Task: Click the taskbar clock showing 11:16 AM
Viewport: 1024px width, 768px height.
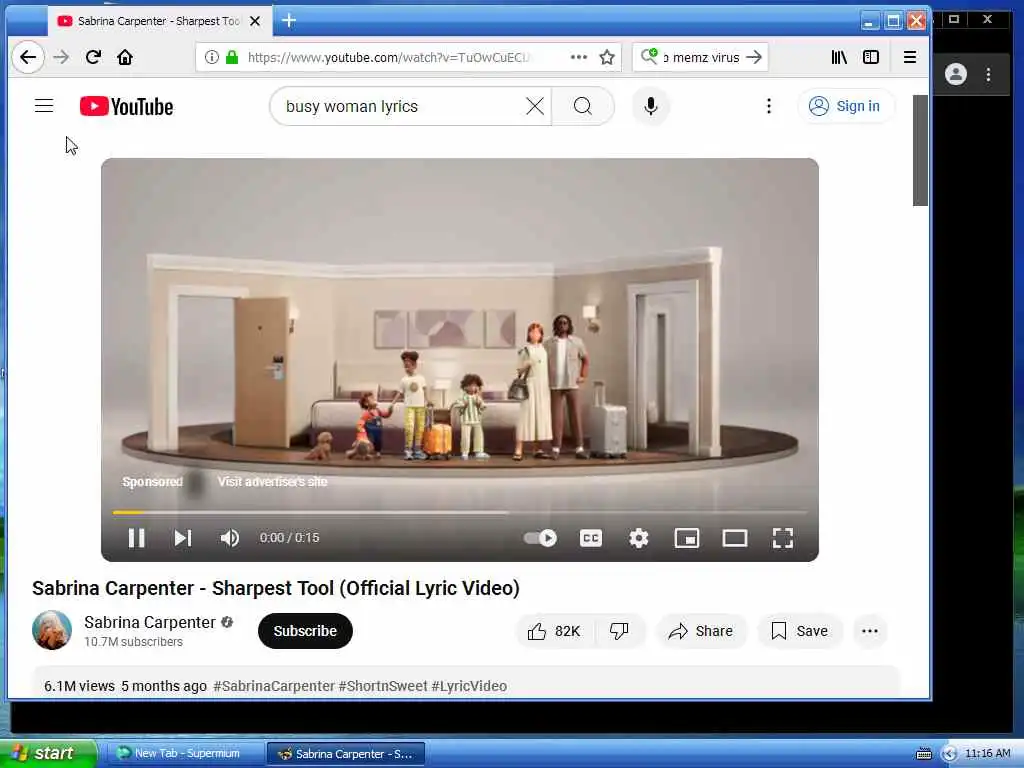Action: click(x=987, y=754)
